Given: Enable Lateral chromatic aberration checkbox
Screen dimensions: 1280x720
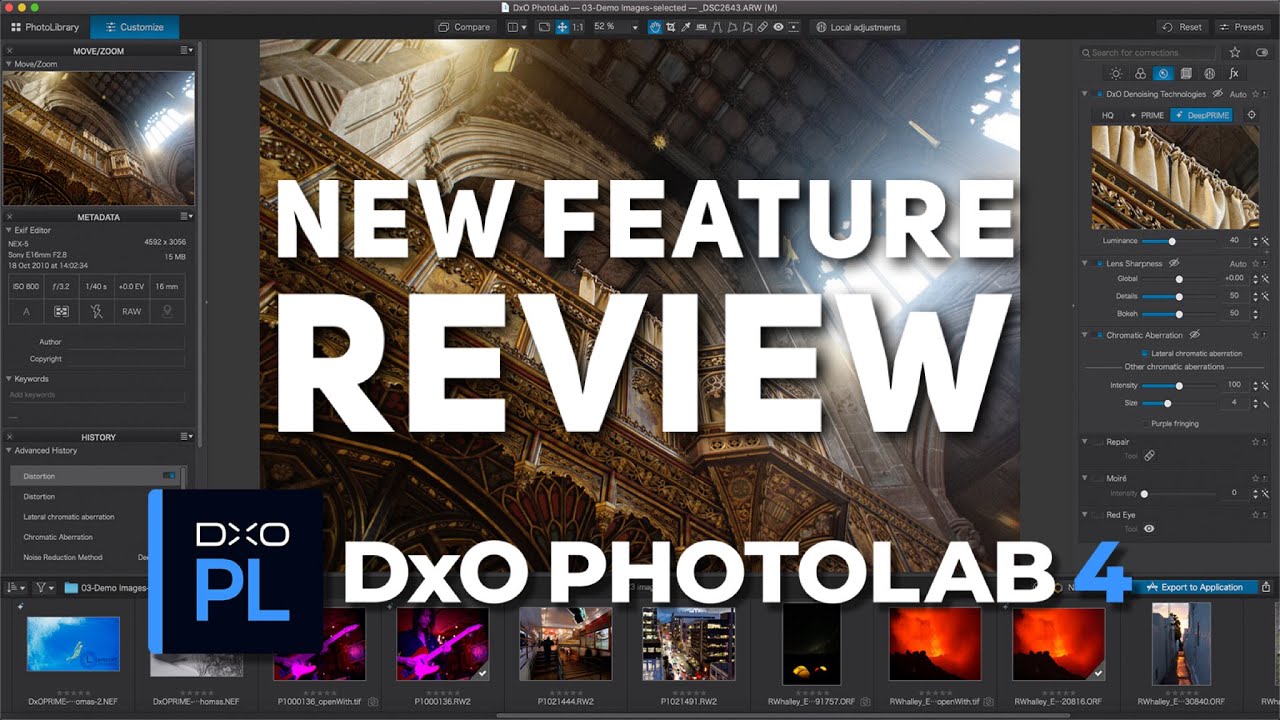Looking at the screenshot, I should click(x=1144, y=353).
